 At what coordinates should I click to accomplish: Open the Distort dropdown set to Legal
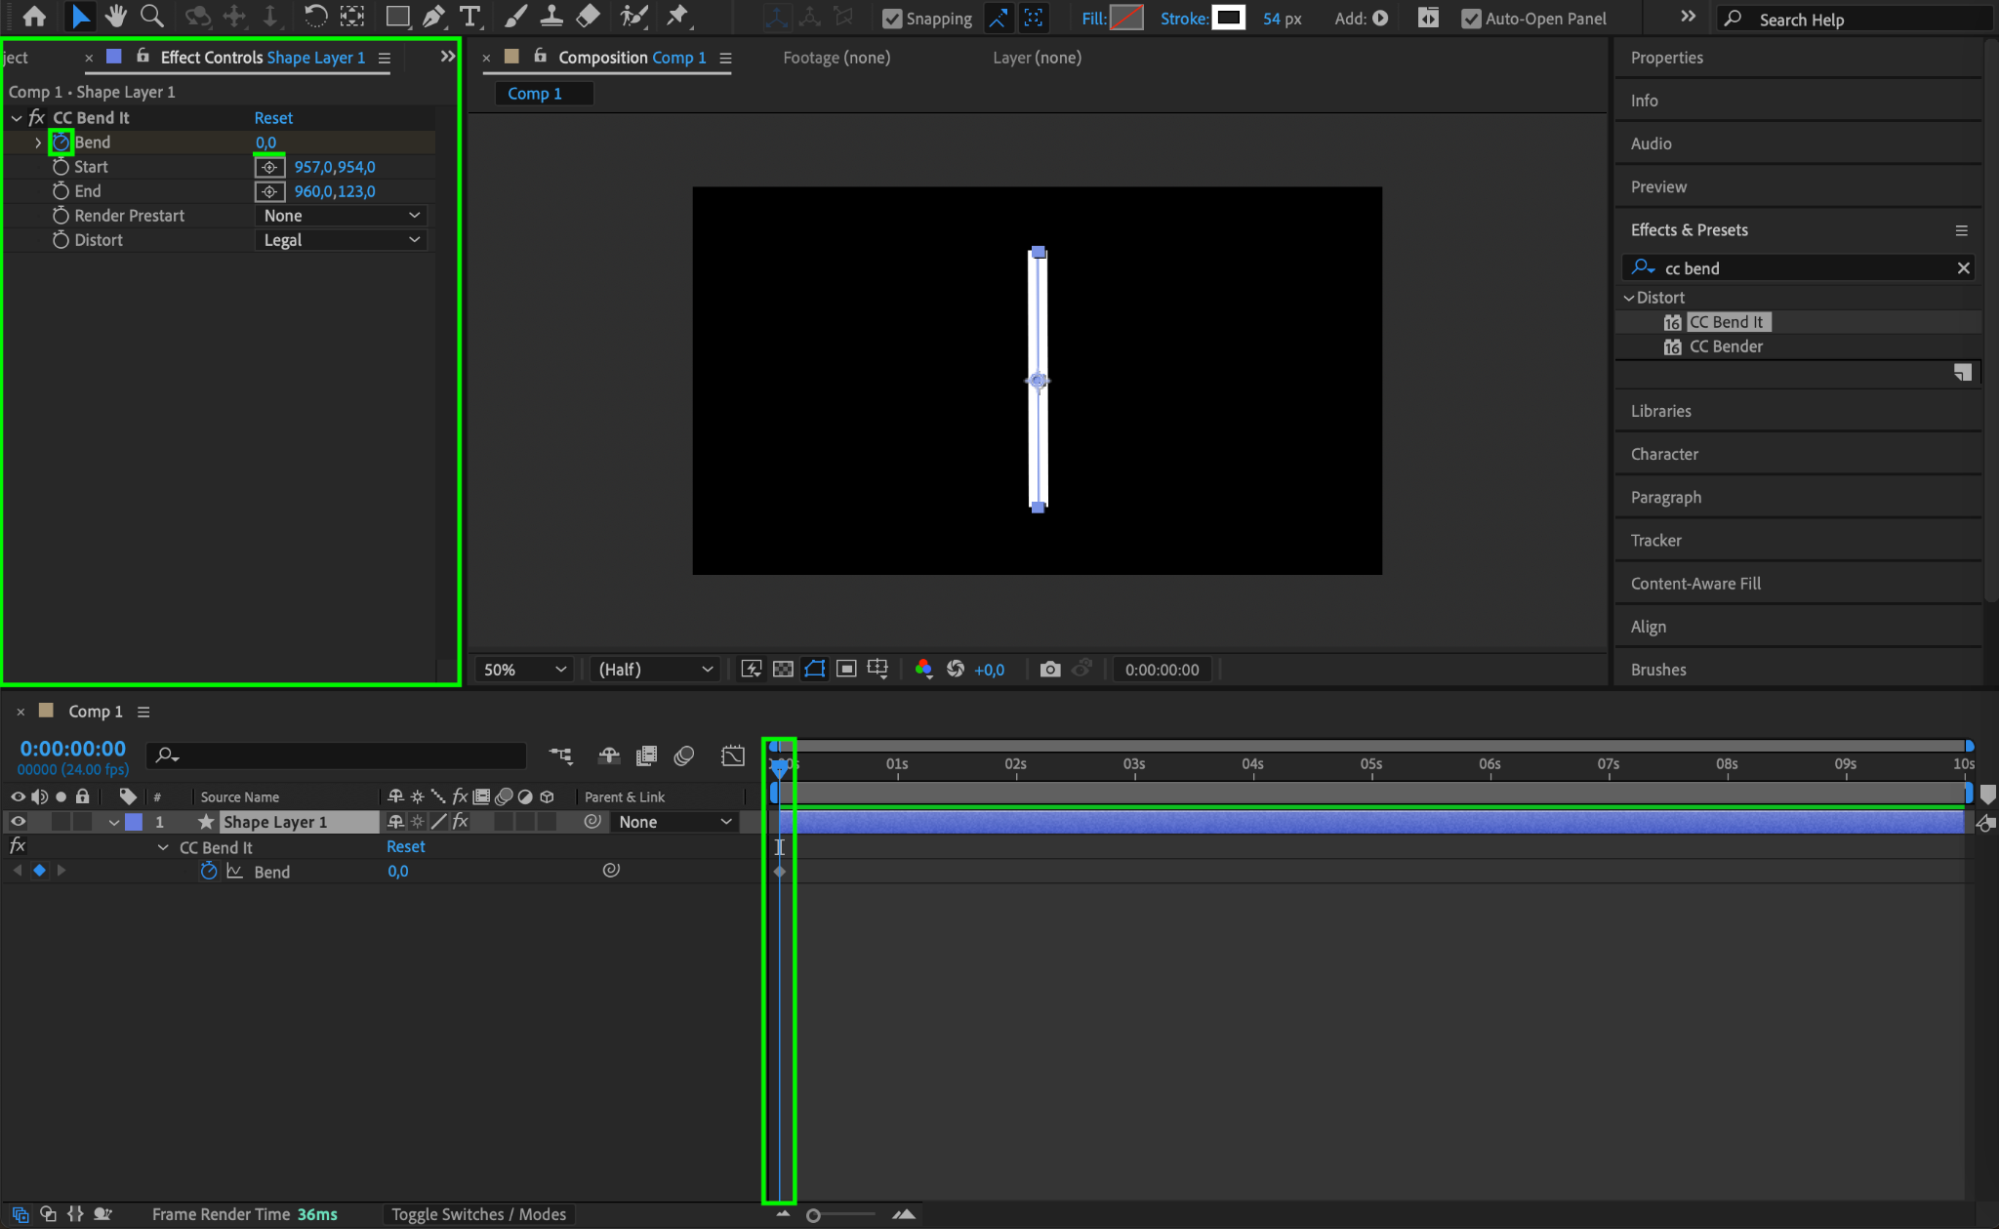(341, 240)
